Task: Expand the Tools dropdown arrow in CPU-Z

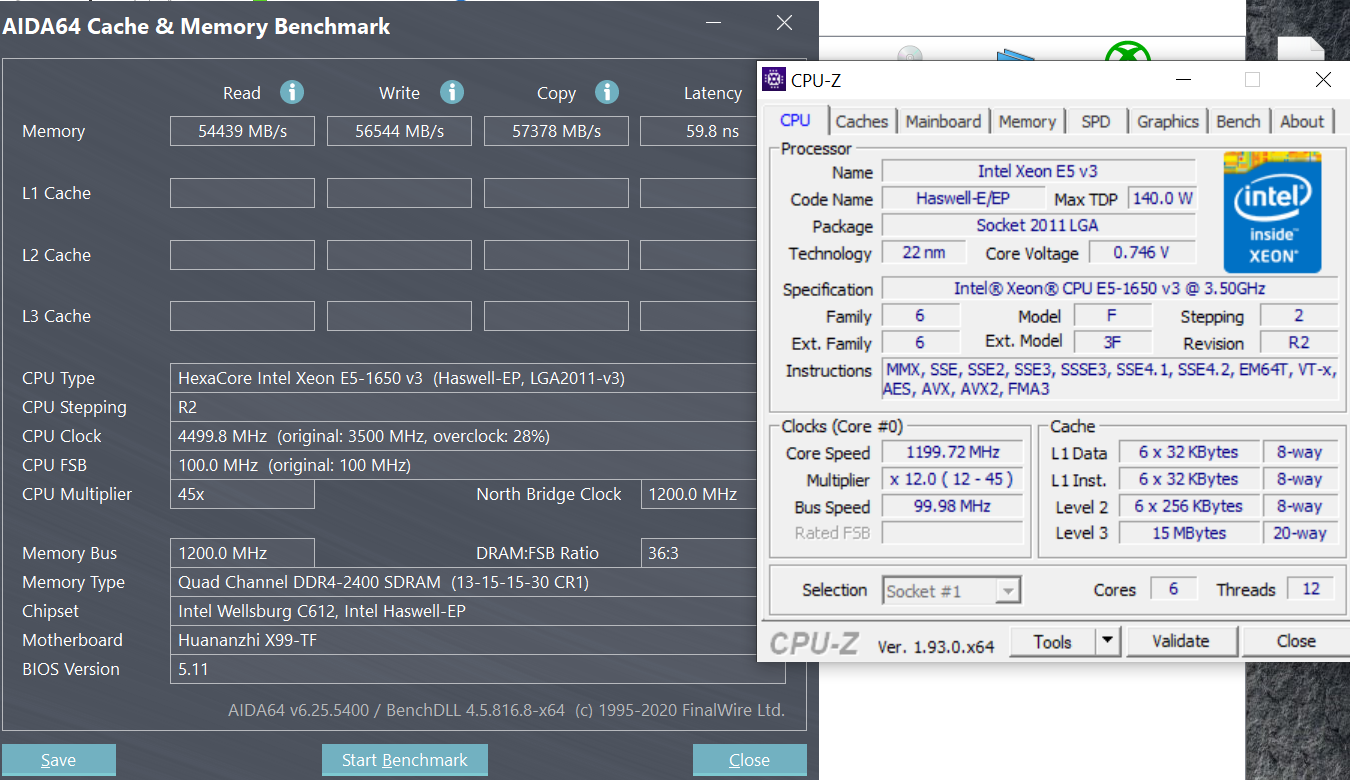Action: pos(1107,642)
